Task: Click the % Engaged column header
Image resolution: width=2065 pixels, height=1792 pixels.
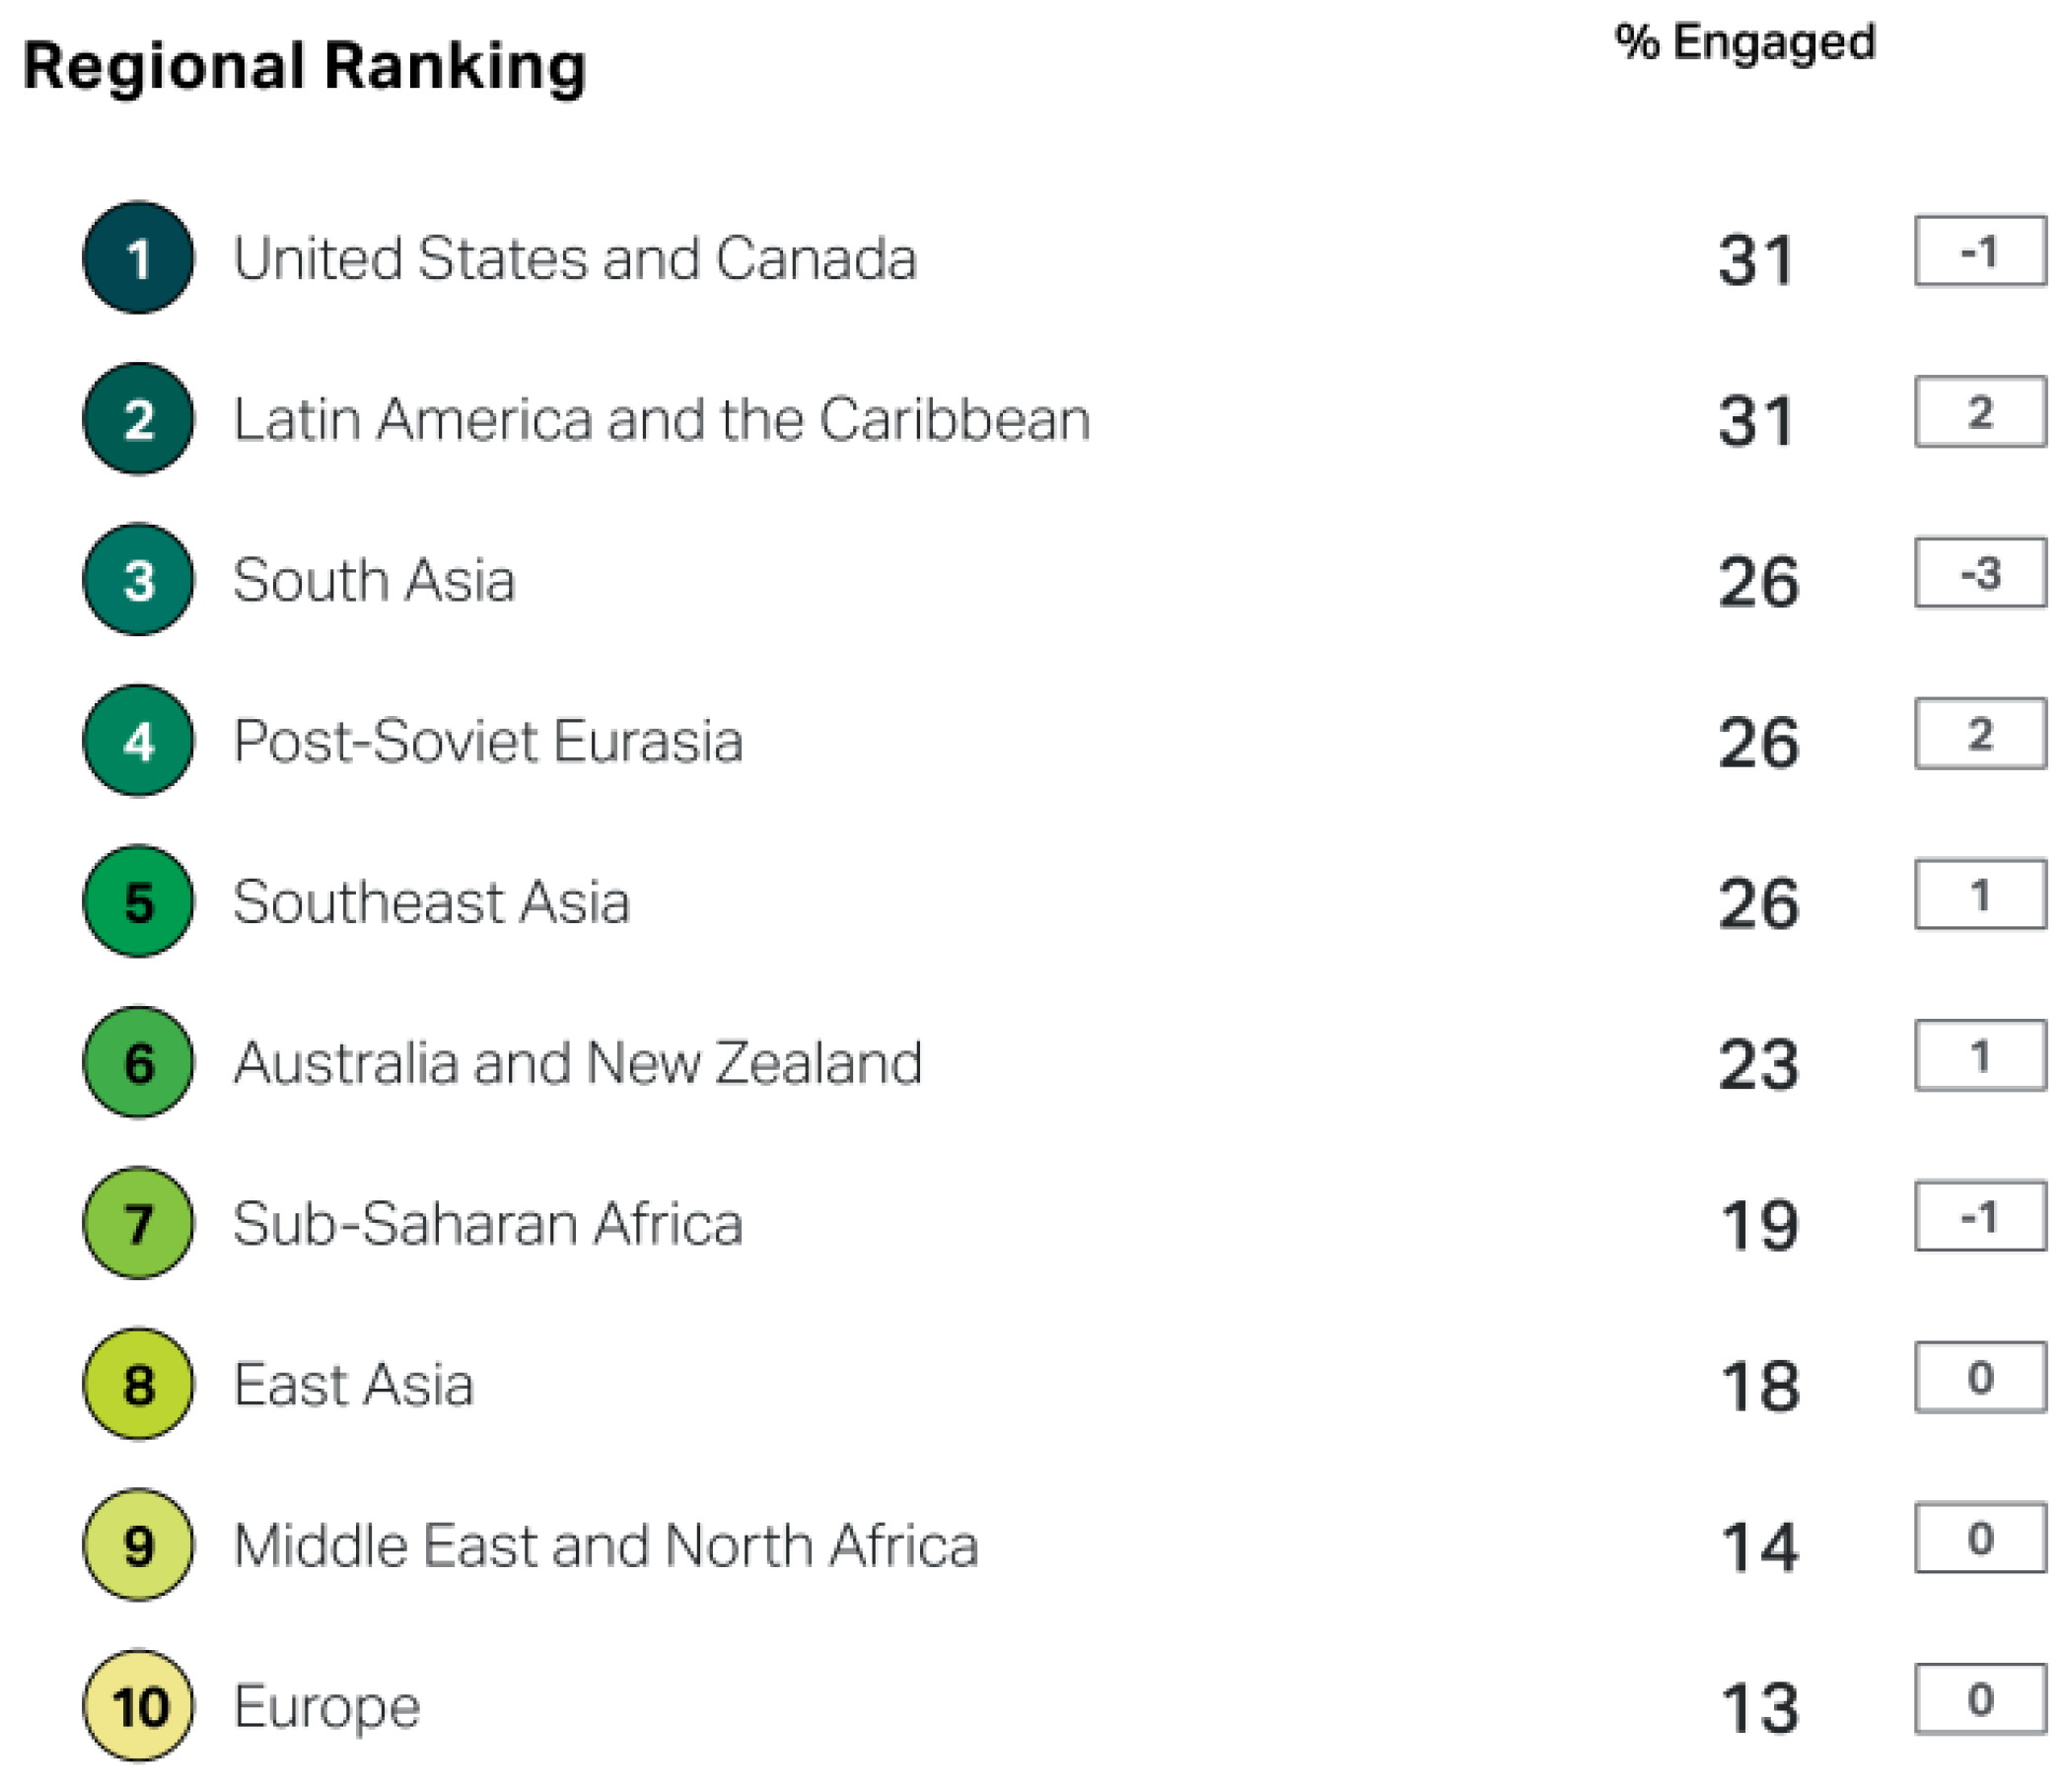Action: pos(1745,43)
